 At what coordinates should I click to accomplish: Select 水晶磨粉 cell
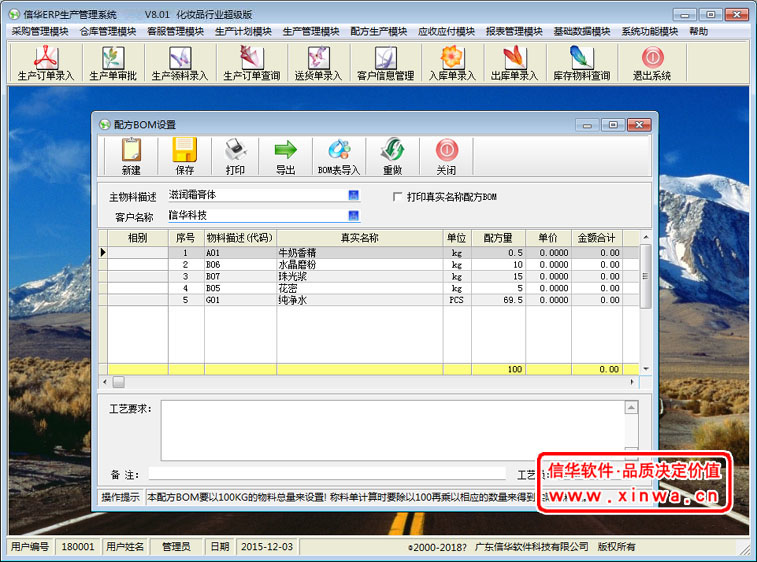tap(359, 265)
